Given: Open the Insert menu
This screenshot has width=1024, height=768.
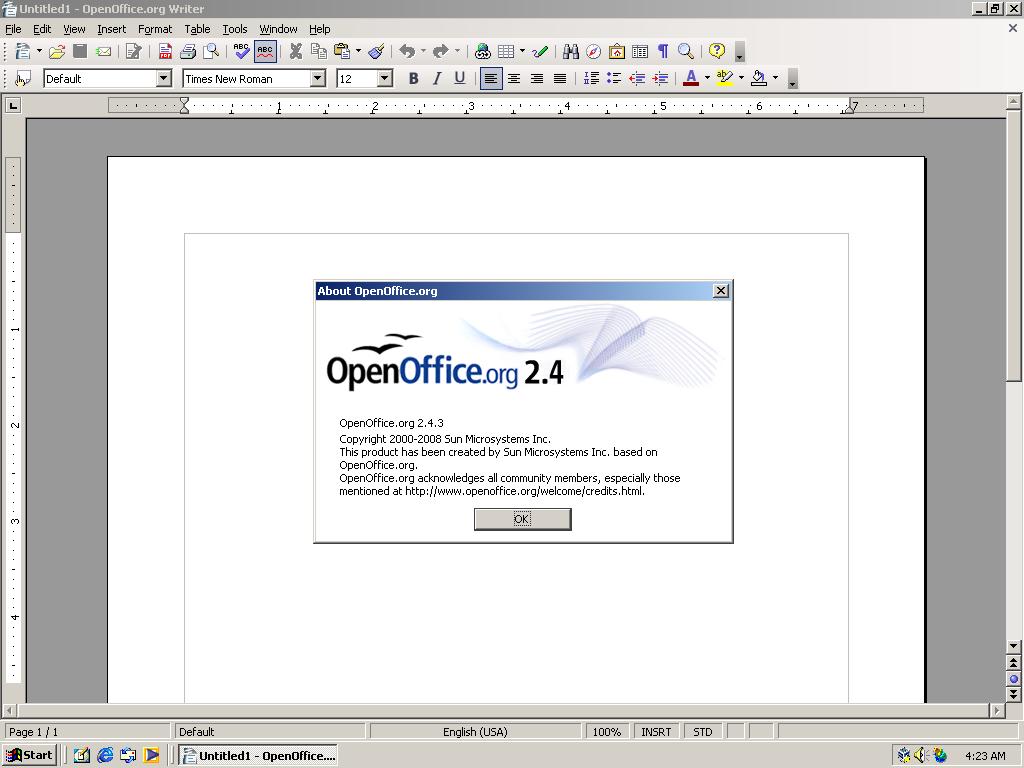Looking at the screenshot, I should [x=112, y=29].
